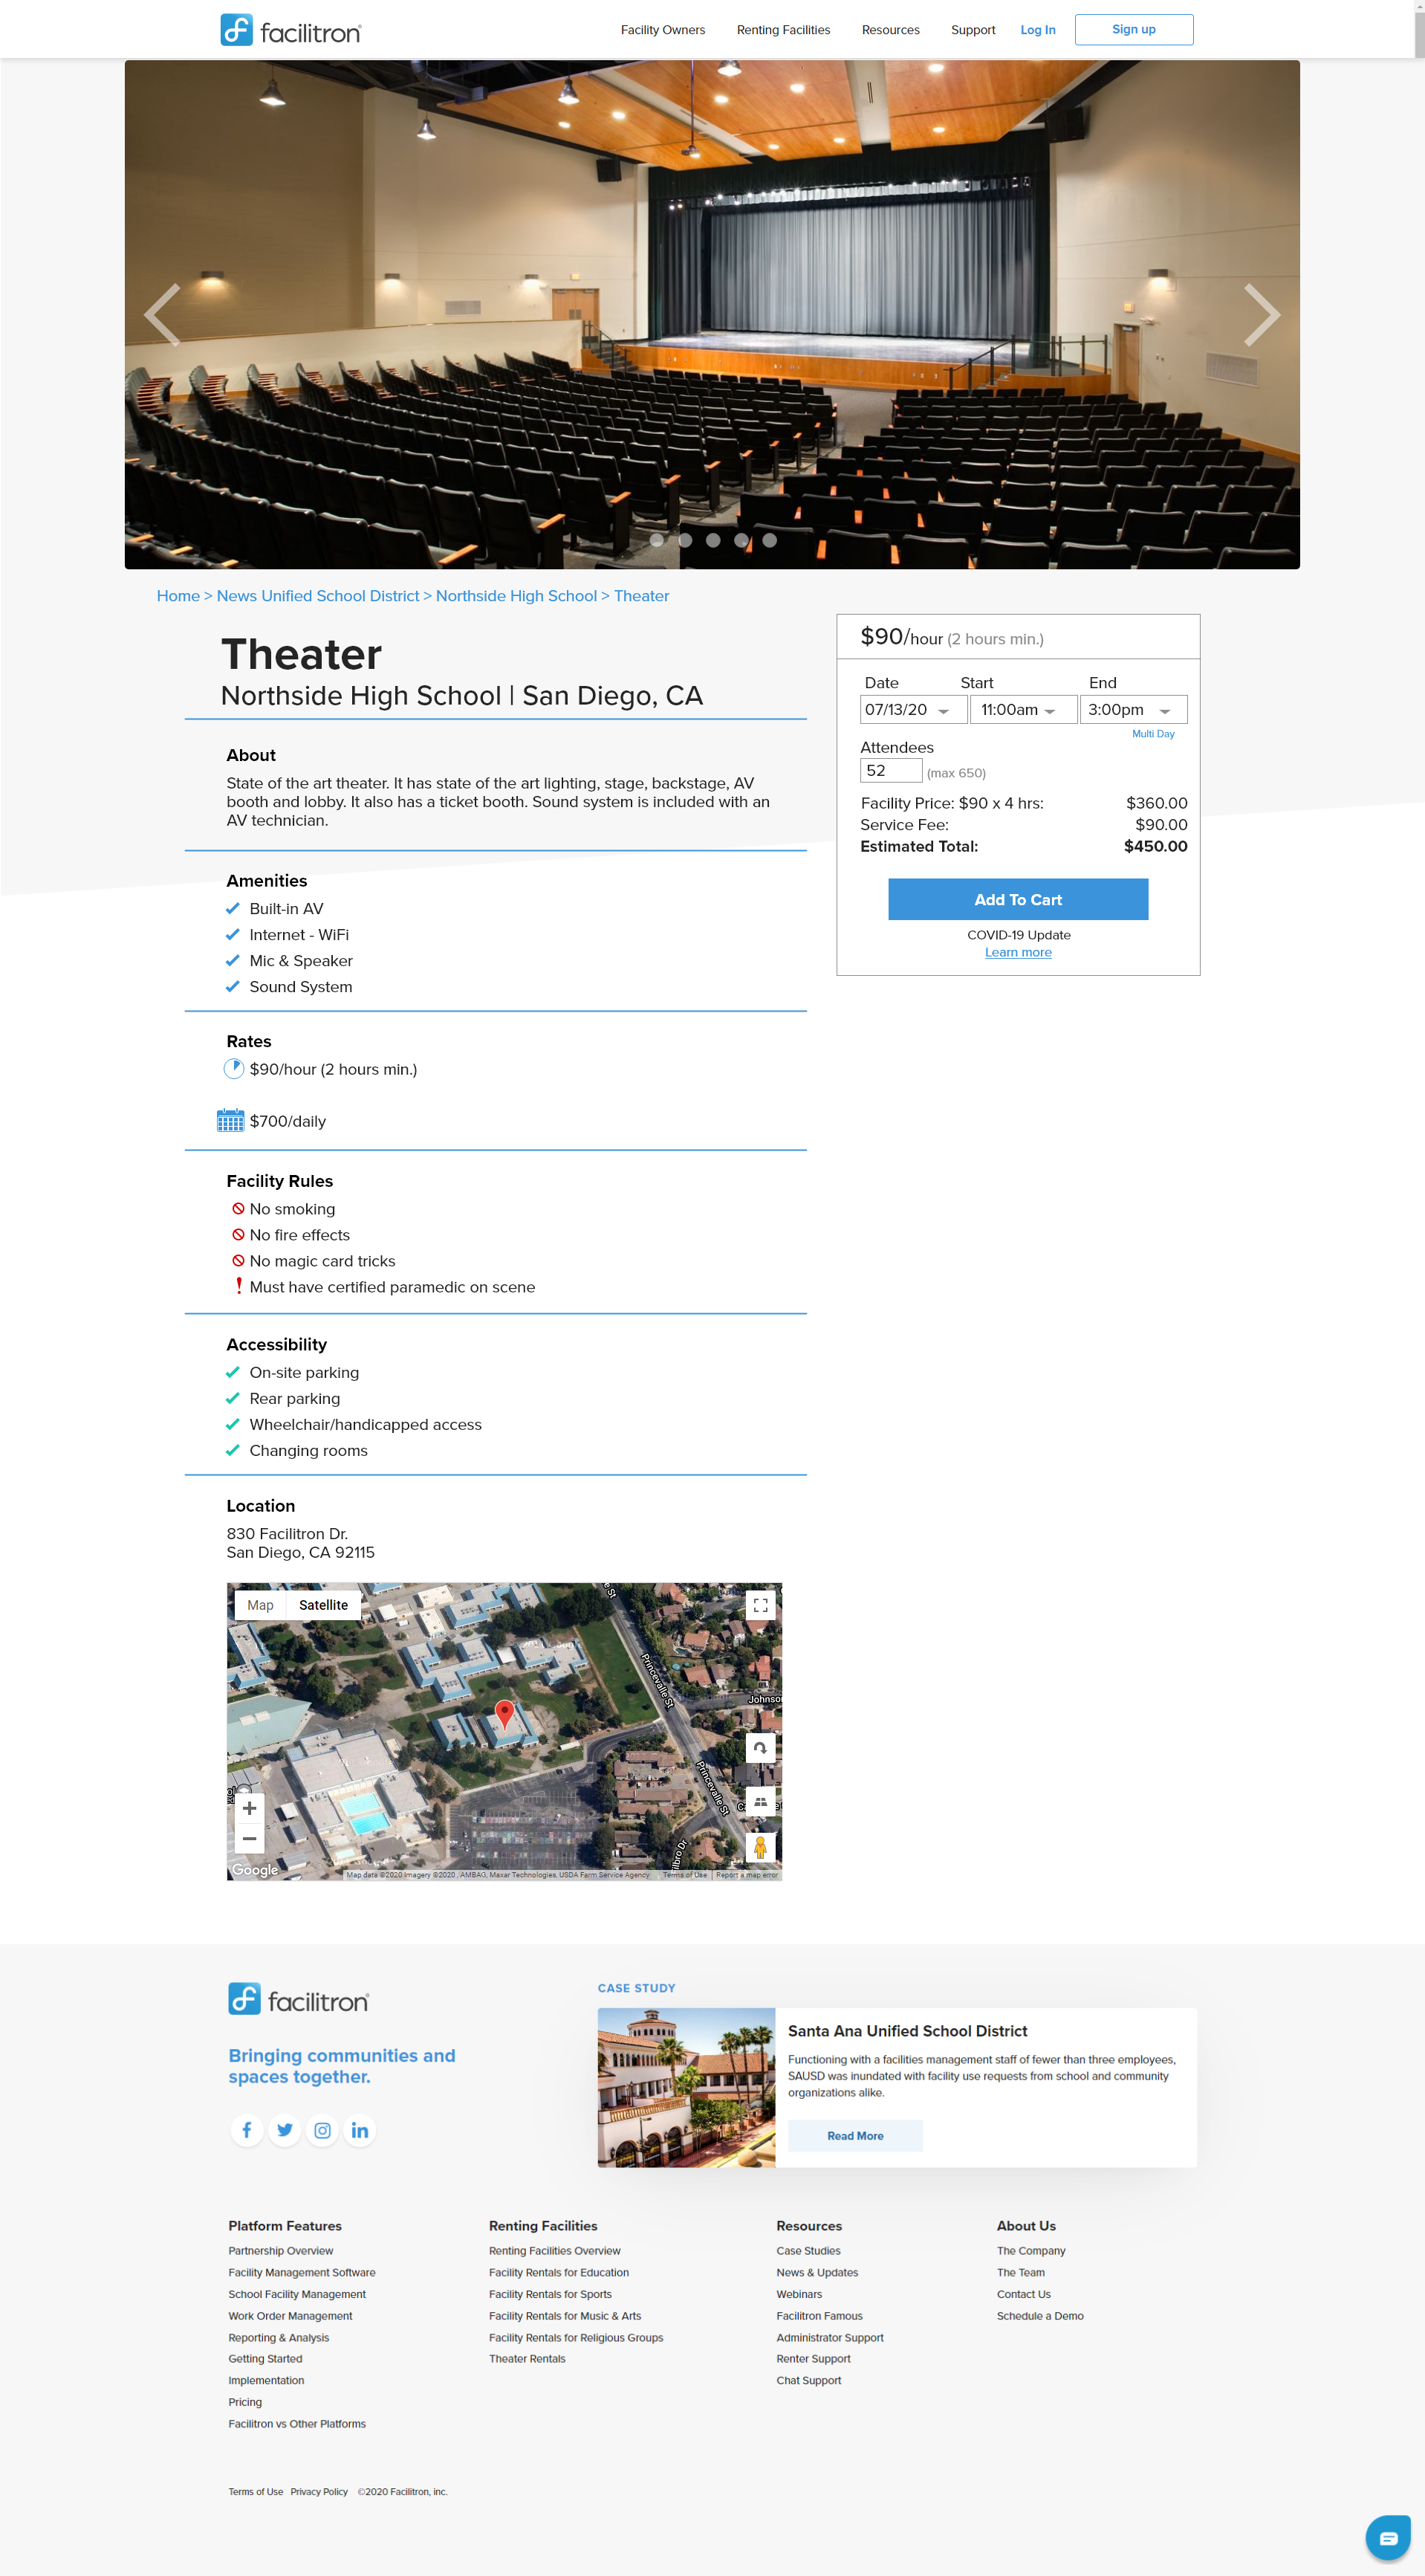Open Contact Us footer link
The image size is (1425, 2576).
pyautogui.click(x=1023, y=2295)
